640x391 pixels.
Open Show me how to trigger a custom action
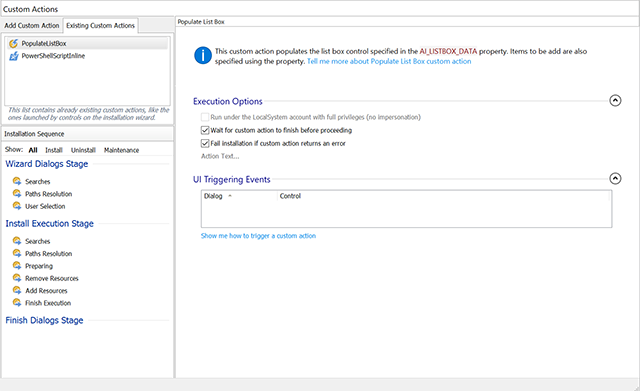[258, 236]
